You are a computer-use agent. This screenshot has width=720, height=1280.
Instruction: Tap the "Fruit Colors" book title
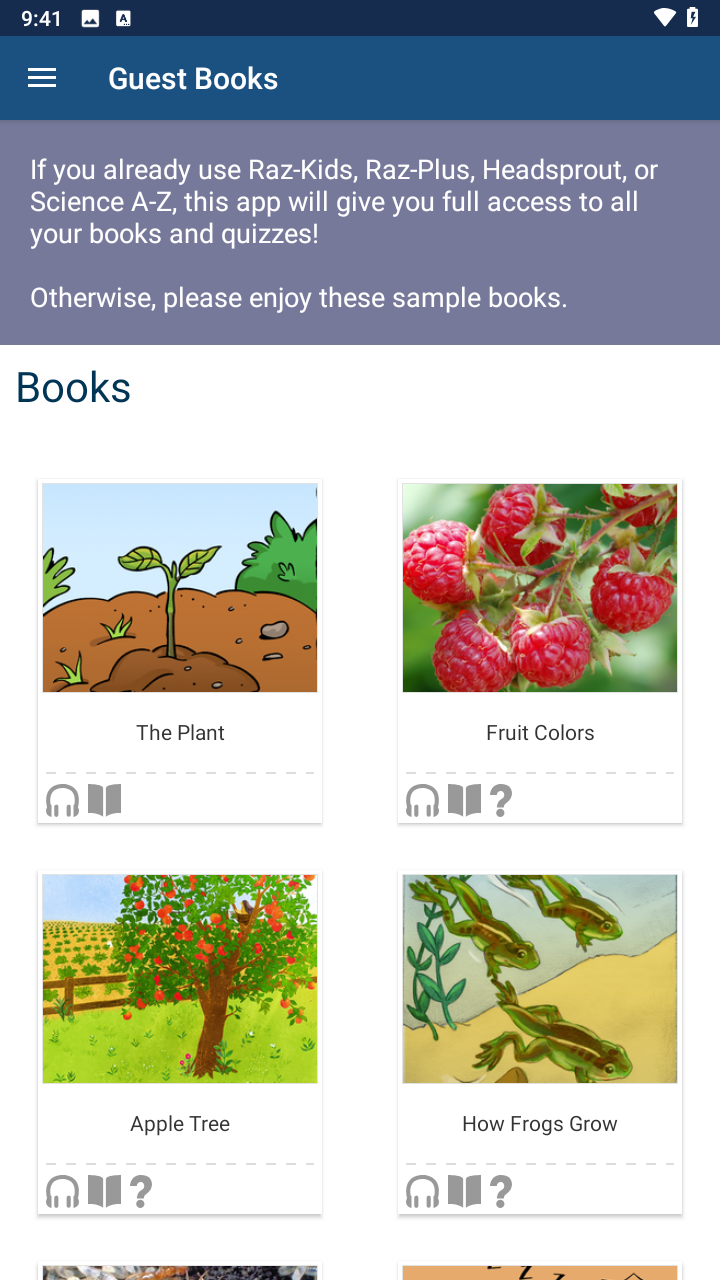(x=540, y=733)
